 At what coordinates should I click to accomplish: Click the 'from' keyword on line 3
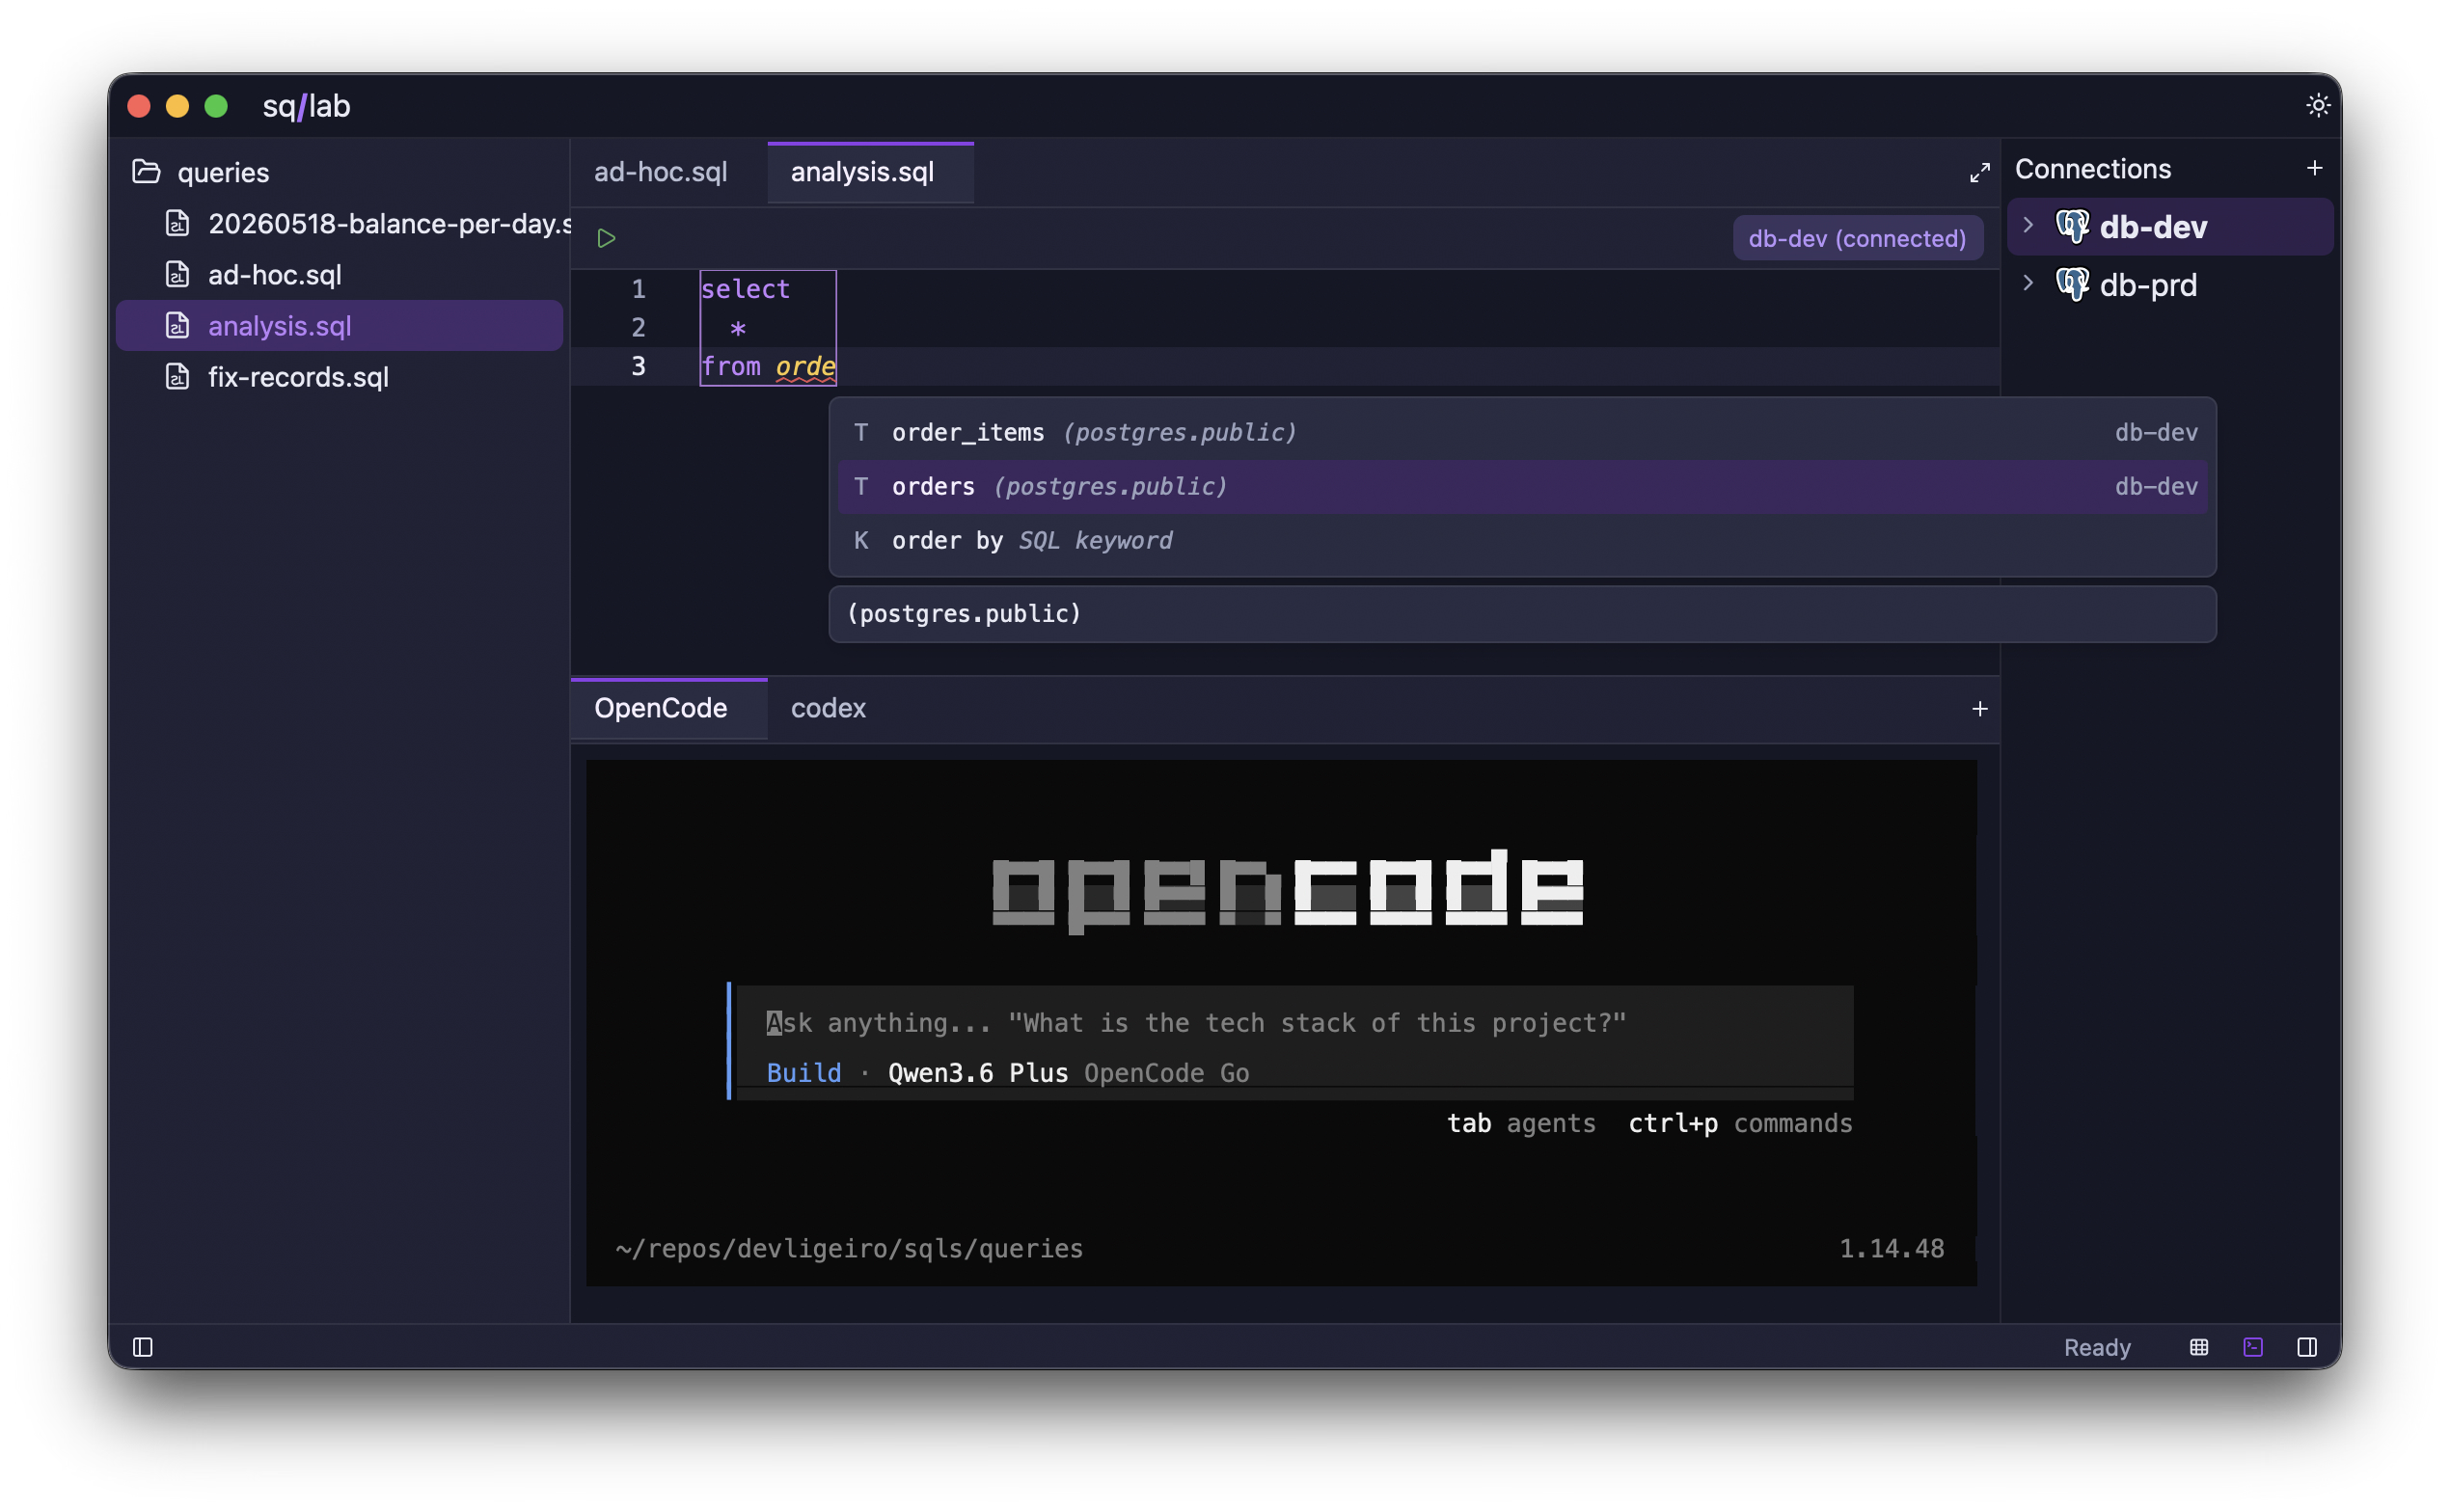(x=731, y=366)
